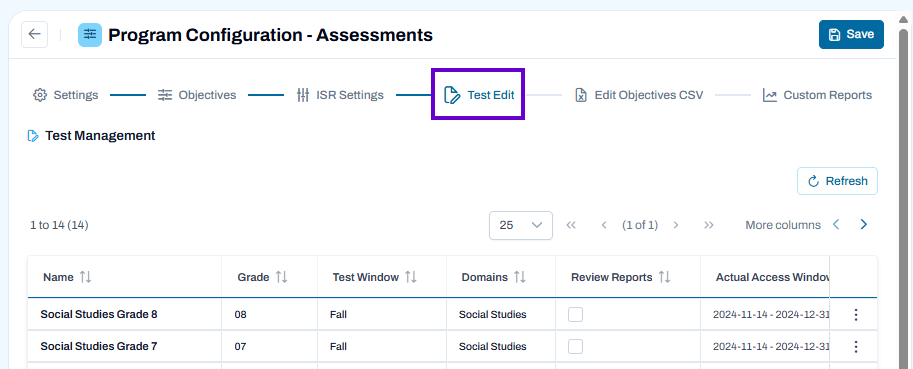Open the Custom Reports step

(x=818, y=95)
